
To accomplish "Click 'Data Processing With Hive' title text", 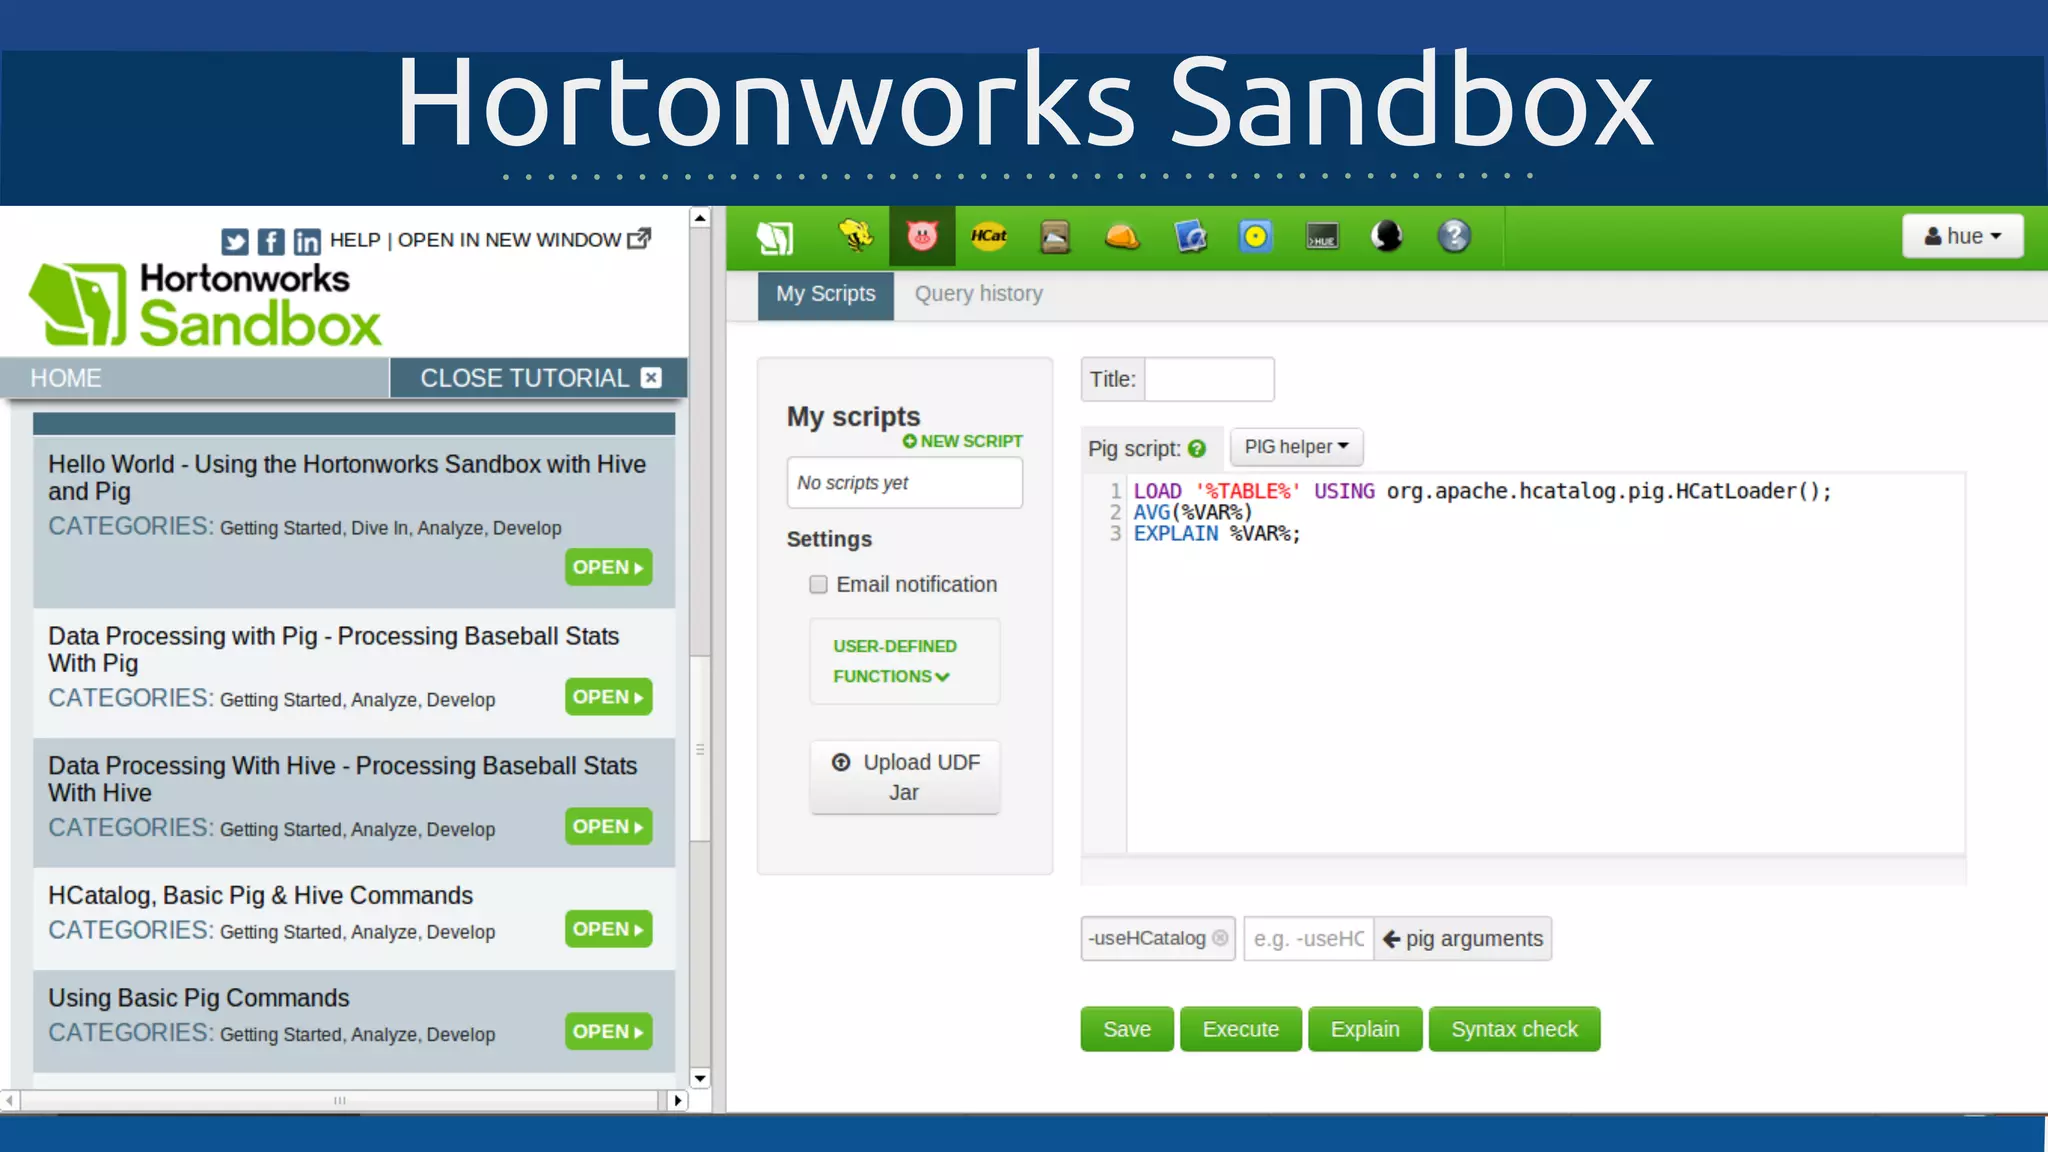I will tap(342, 779).
